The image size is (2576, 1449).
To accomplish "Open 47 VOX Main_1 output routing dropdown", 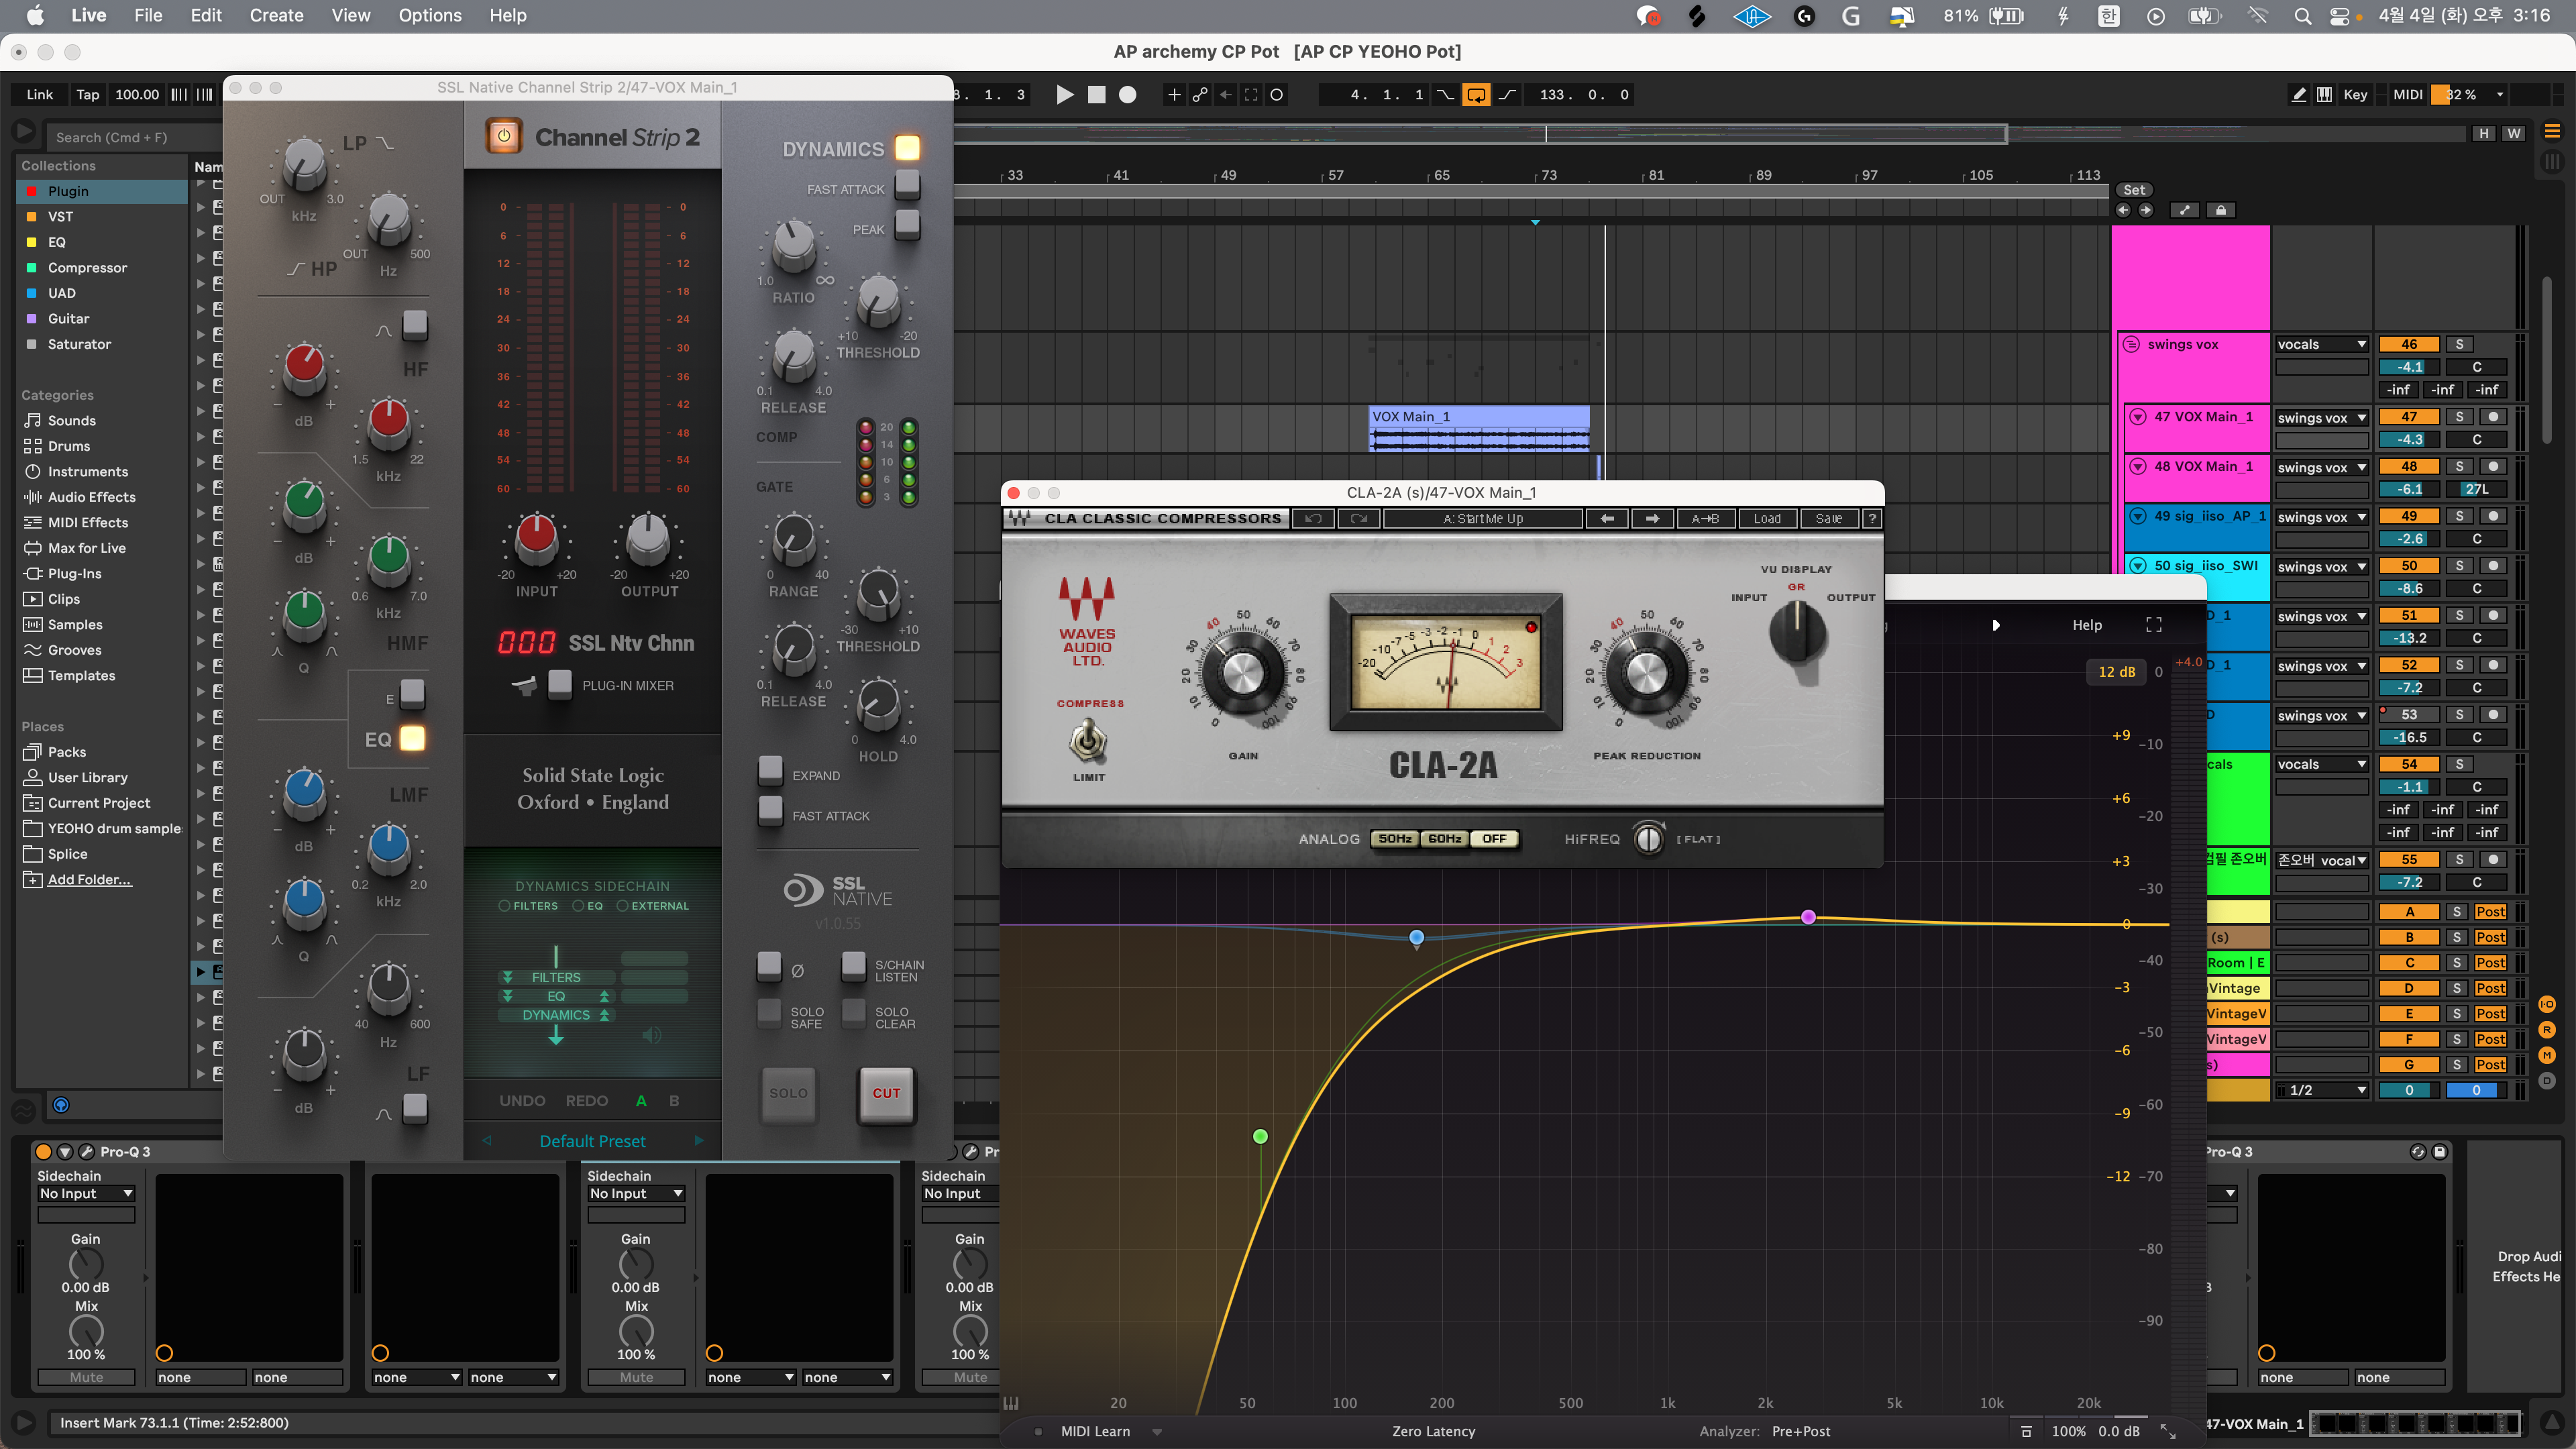I will pyautogui.click(x=2322, y=418).
